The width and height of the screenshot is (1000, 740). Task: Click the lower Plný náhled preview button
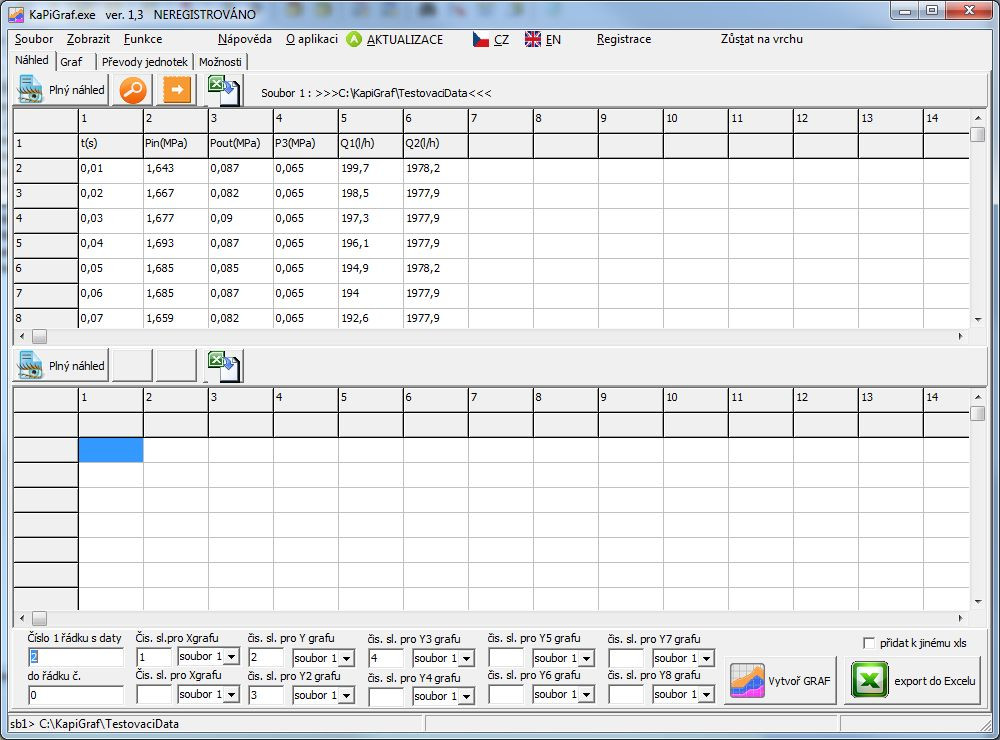[61, 366]
